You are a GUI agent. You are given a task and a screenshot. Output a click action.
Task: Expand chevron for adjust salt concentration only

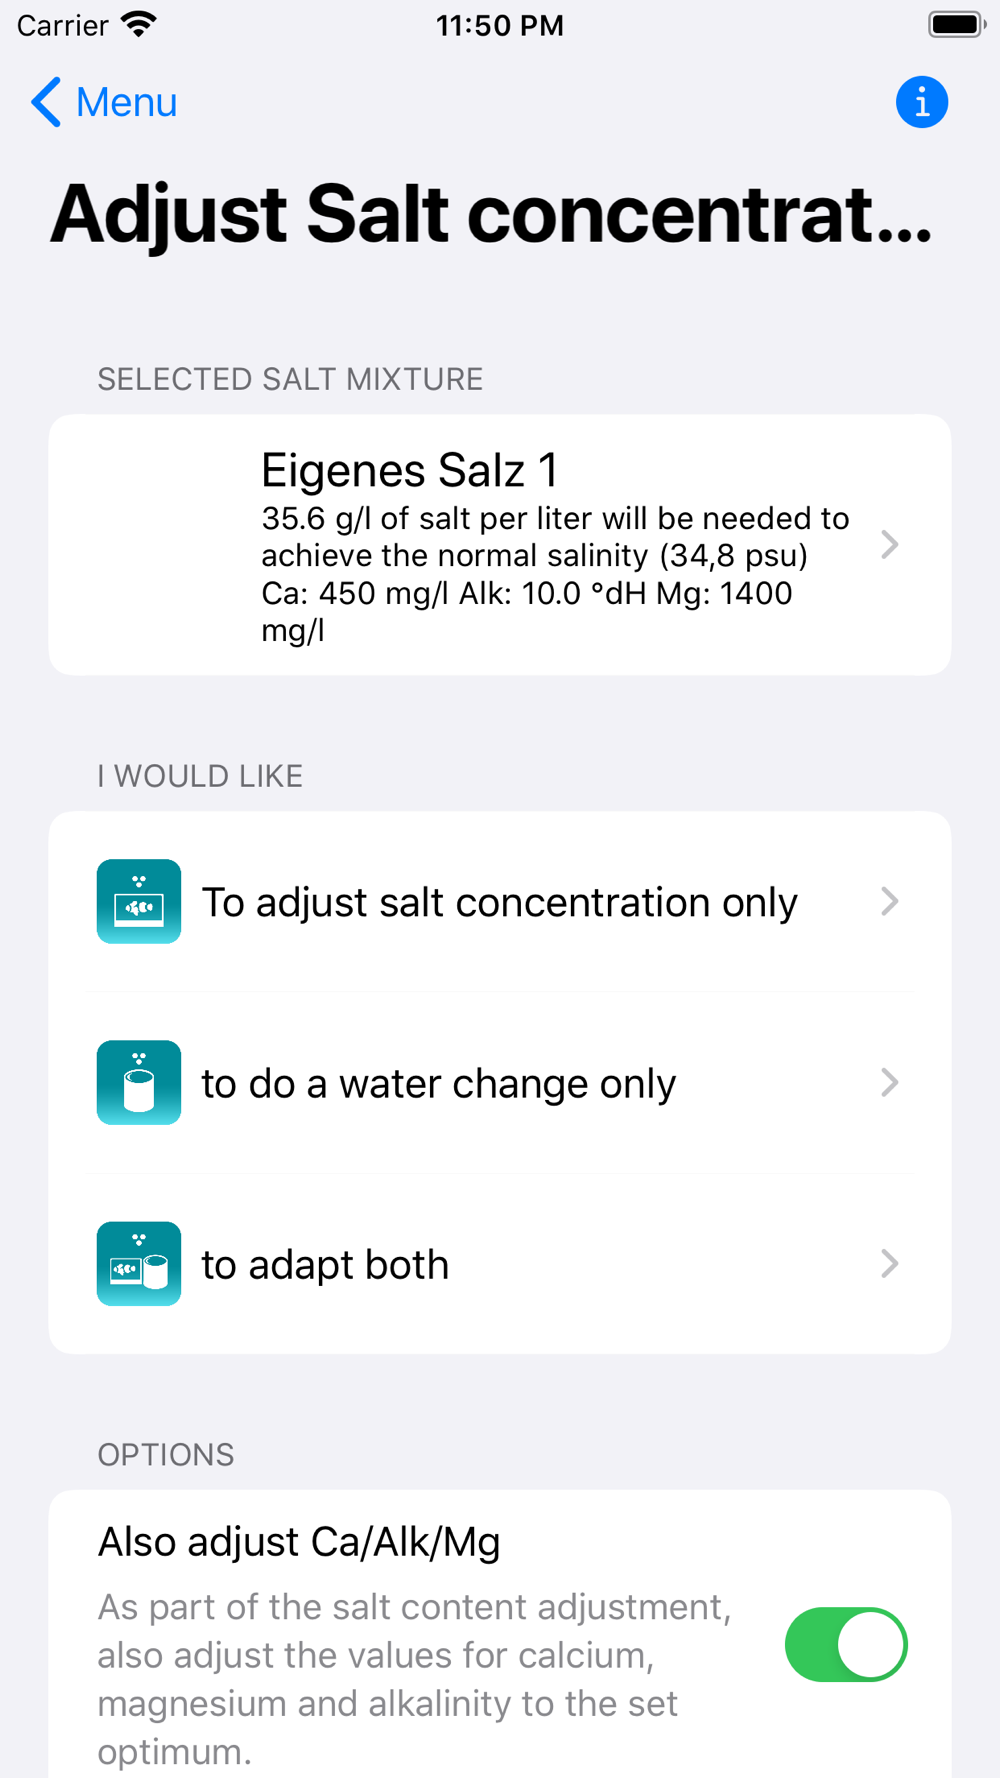(889, 901)
